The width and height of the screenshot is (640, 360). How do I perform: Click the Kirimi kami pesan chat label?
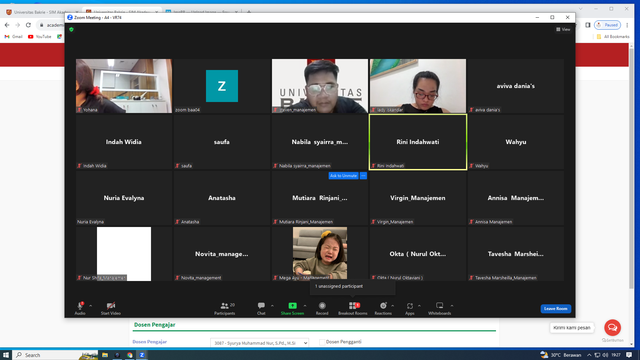[572, 327]
